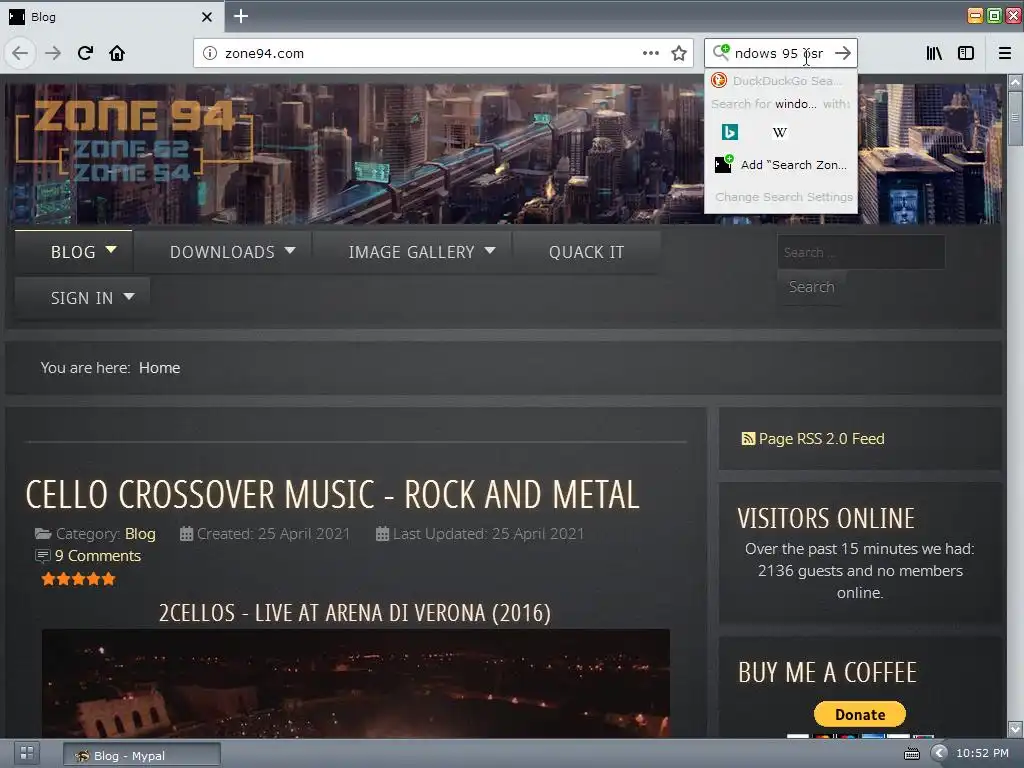Show site information icon in address bar
This screenshot has height=768, width=1024.
pyautogui.click(x=210, y=53)
